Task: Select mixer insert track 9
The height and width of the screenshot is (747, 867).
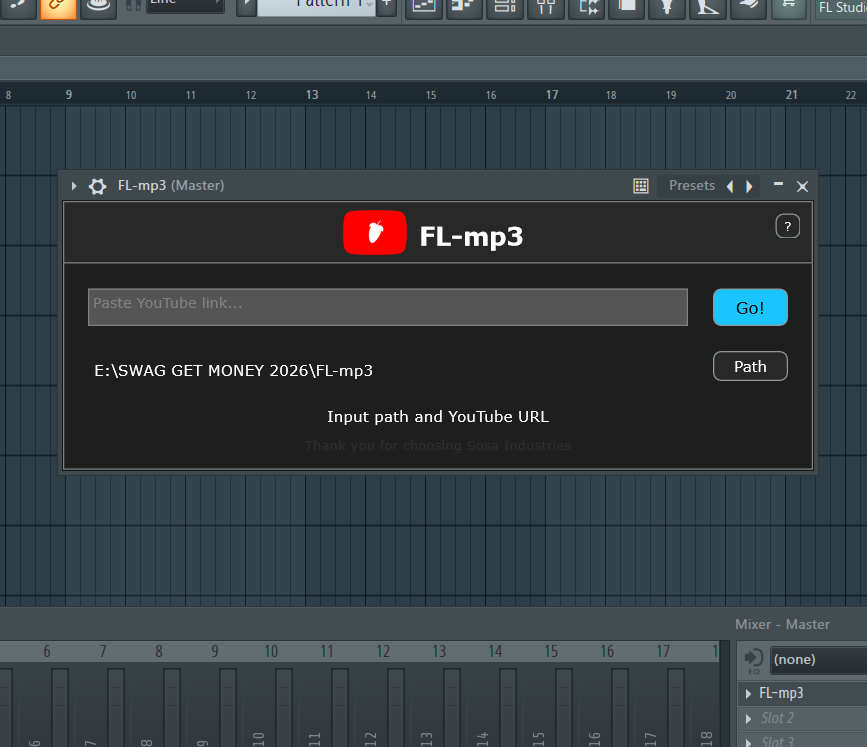Action: pos(215,651)
